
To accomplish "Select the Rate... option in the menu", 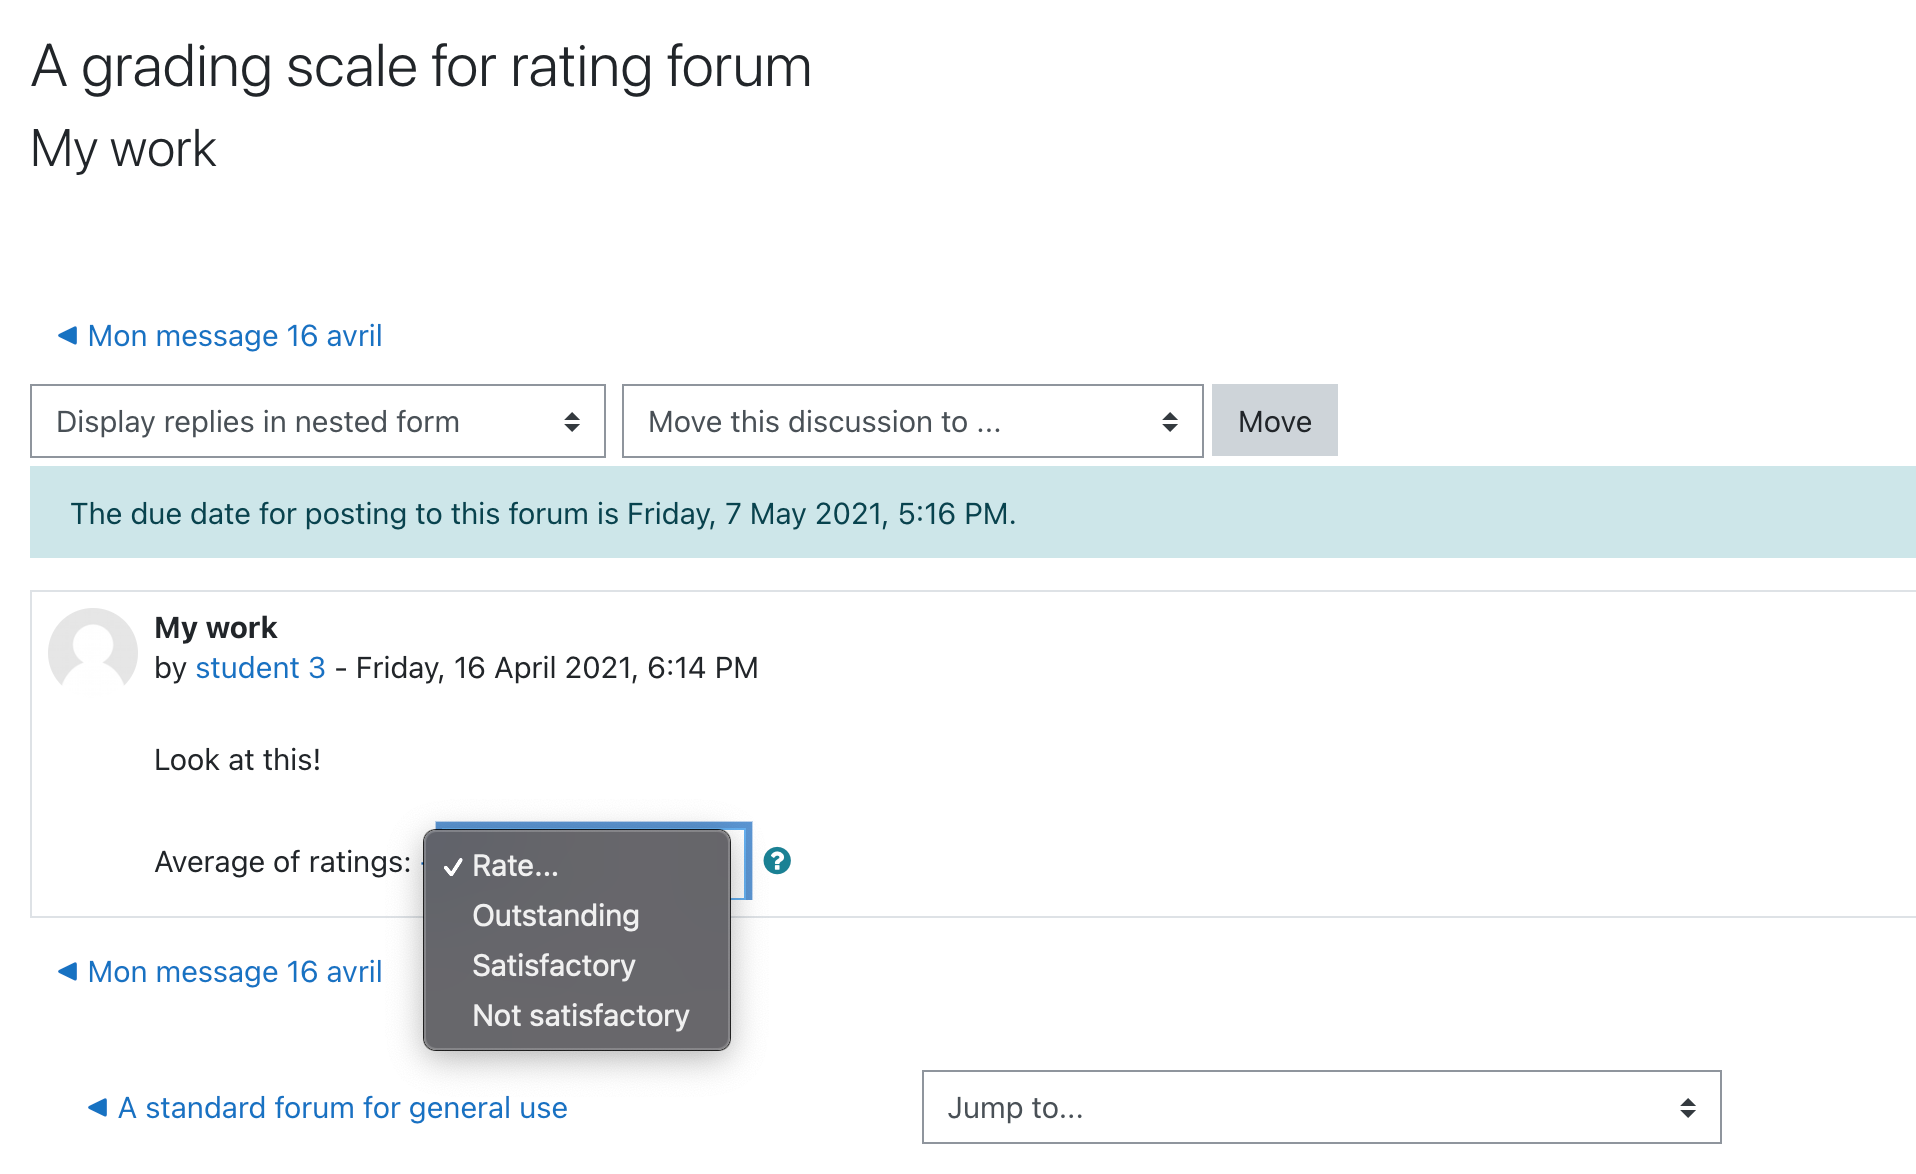I will pyautogui.click(x=577, y=865).
